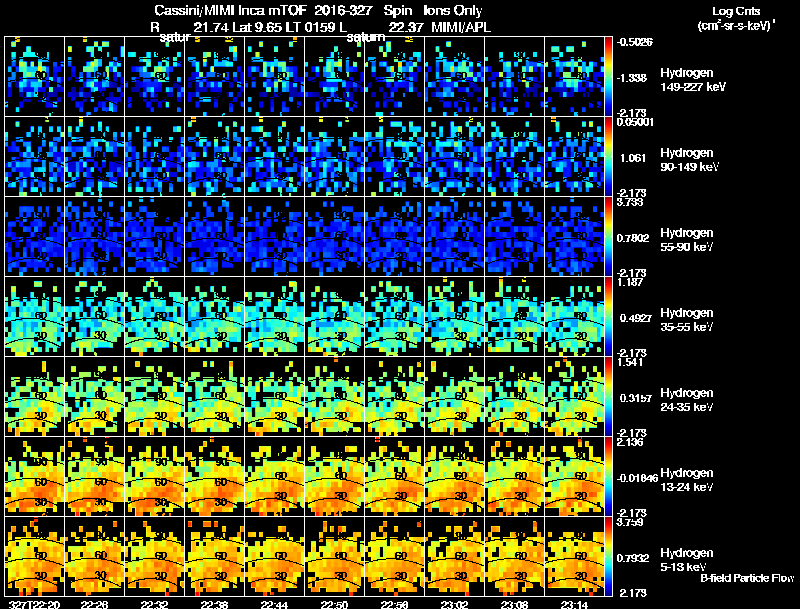
Task: Click the '0.7932' colorbar value
Action: click(x=633, y=559)
